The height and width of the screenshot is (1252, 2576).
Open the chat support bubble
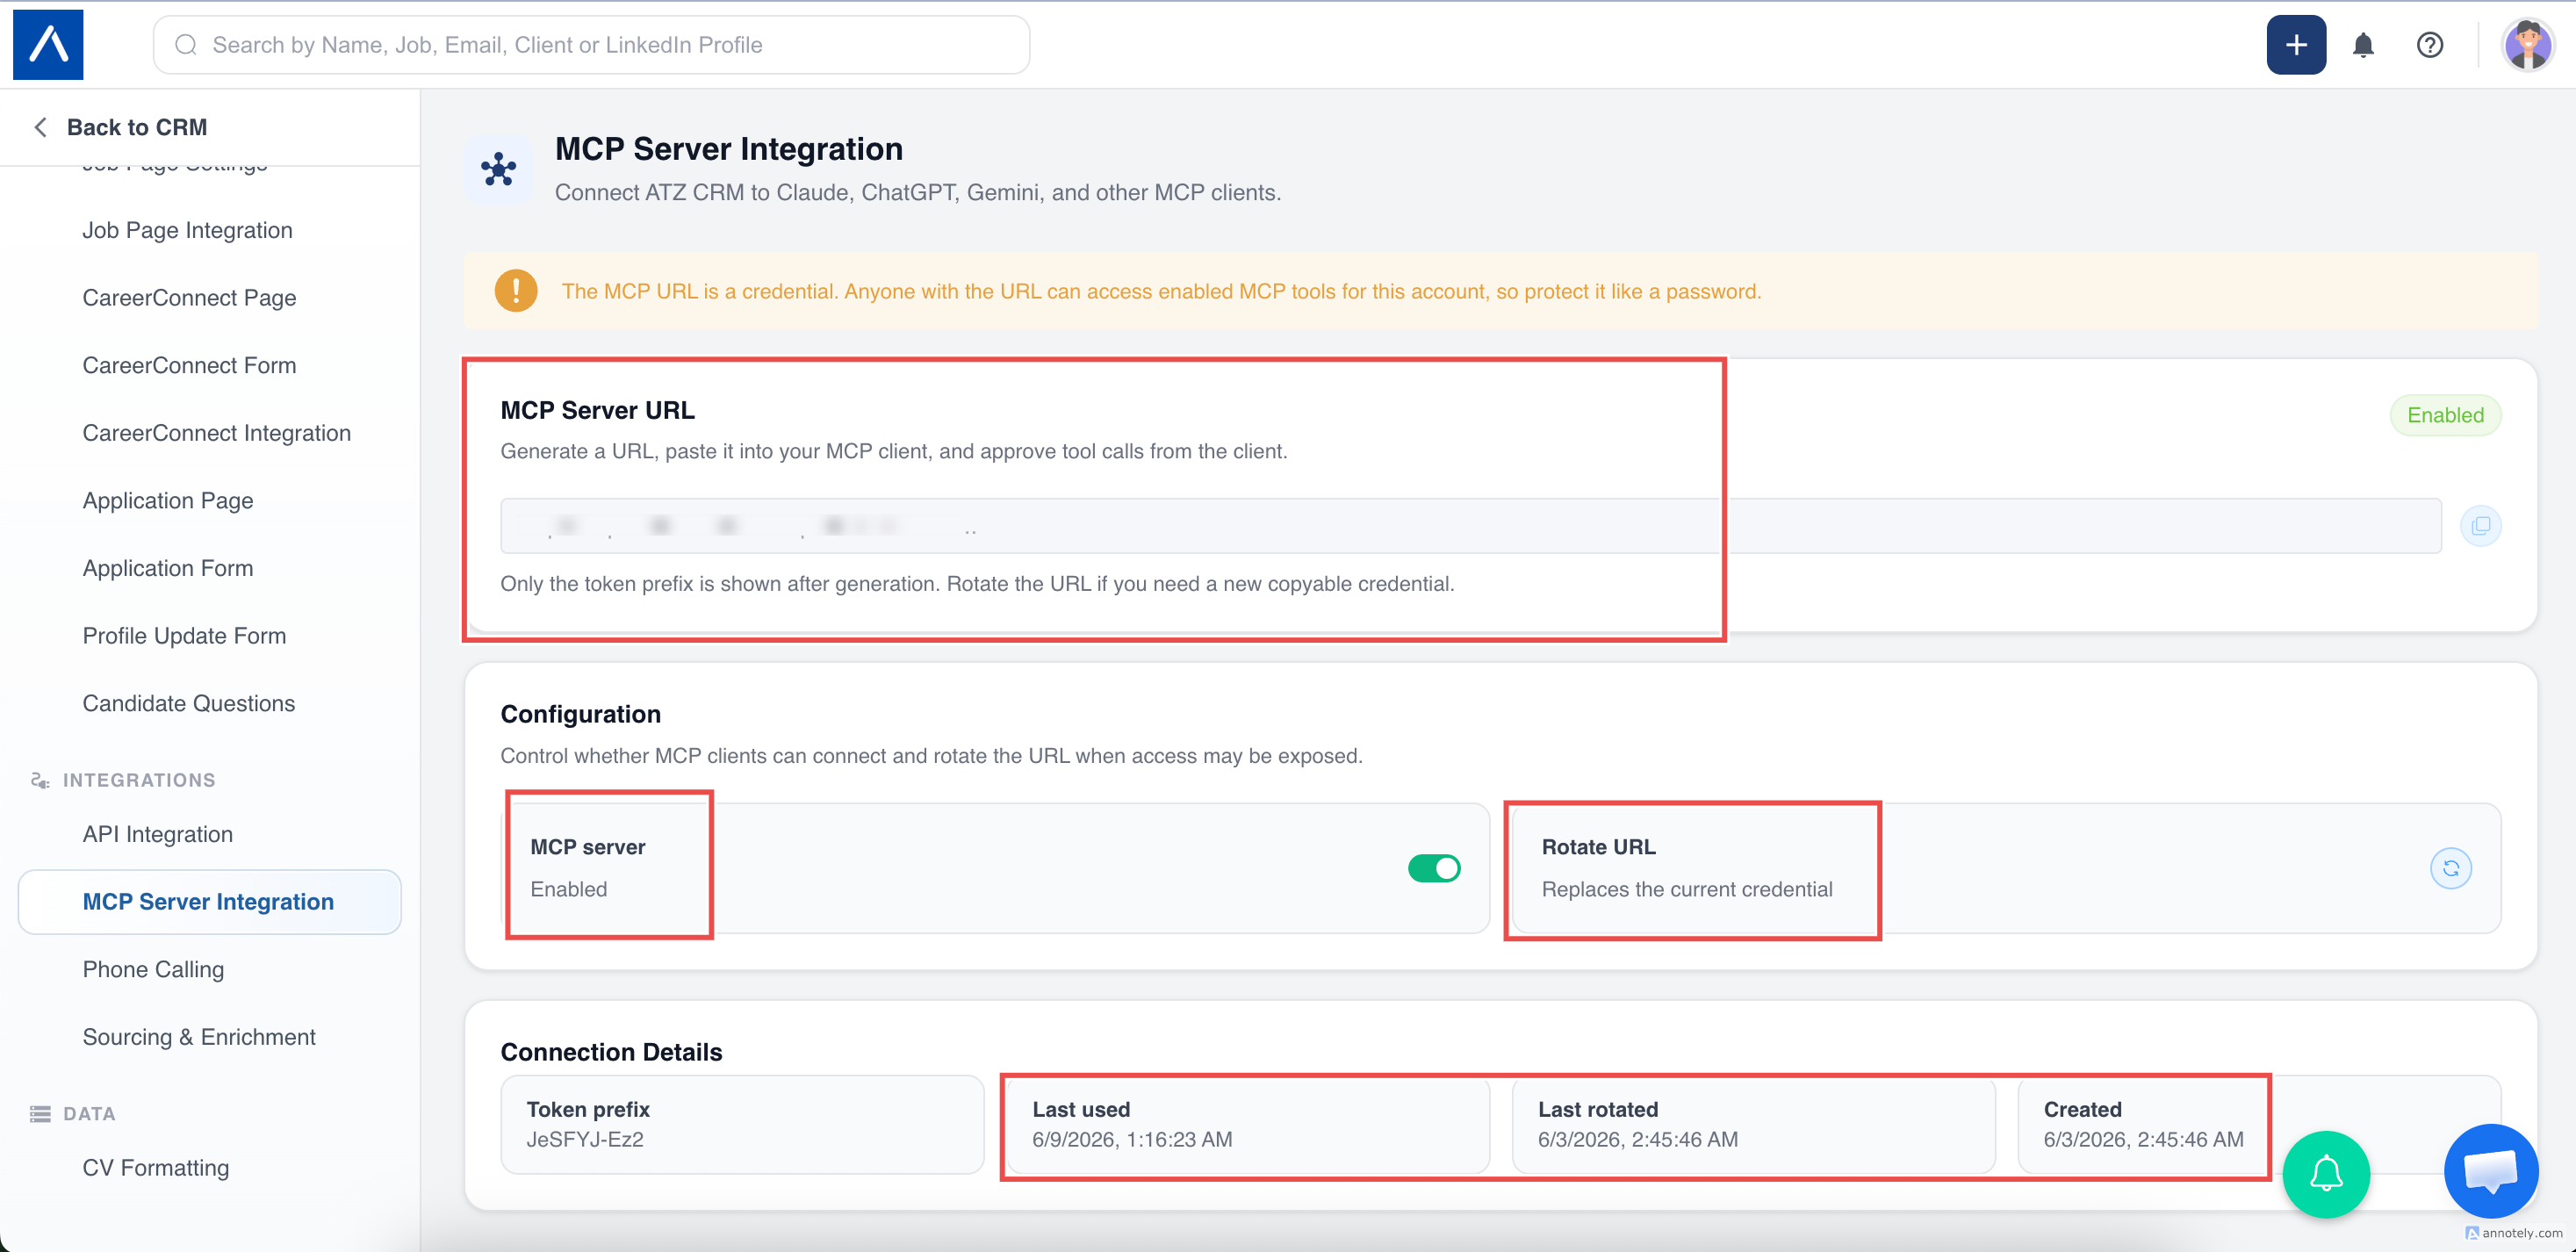tap(2491, 1171)
